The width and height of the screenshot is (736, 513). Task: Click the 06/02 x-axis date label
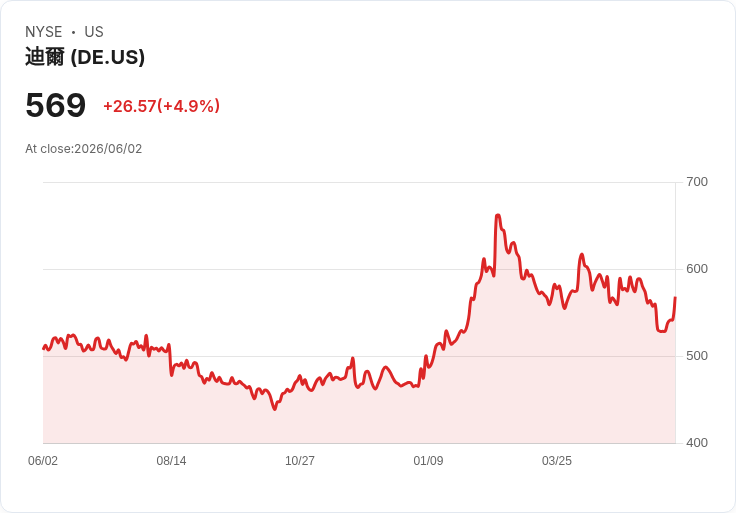click(43, 461)
